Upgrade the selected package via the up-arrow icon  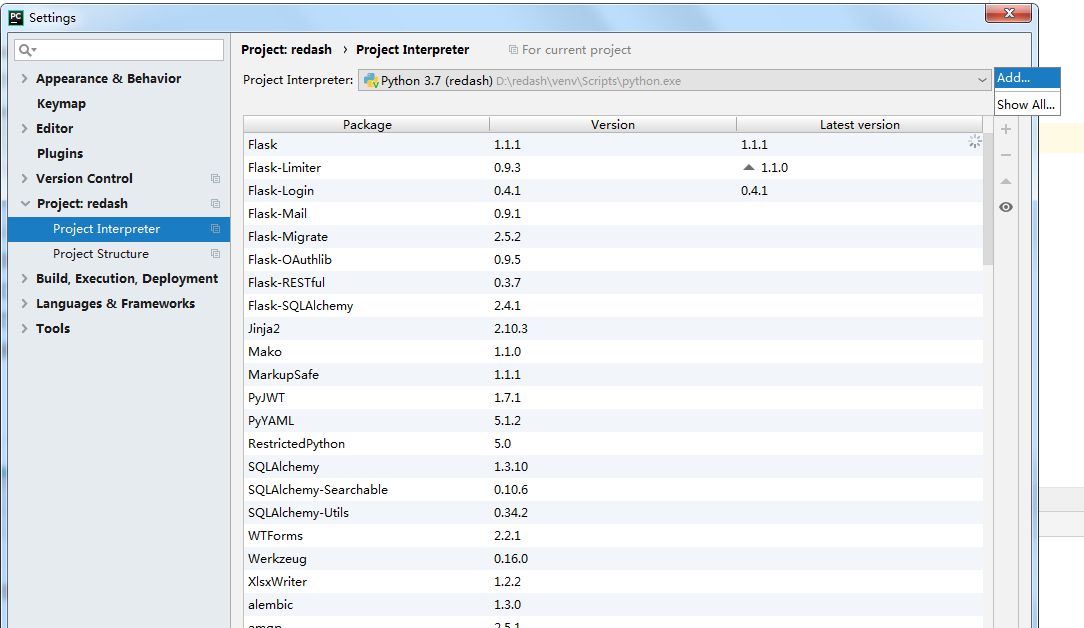1006,180
